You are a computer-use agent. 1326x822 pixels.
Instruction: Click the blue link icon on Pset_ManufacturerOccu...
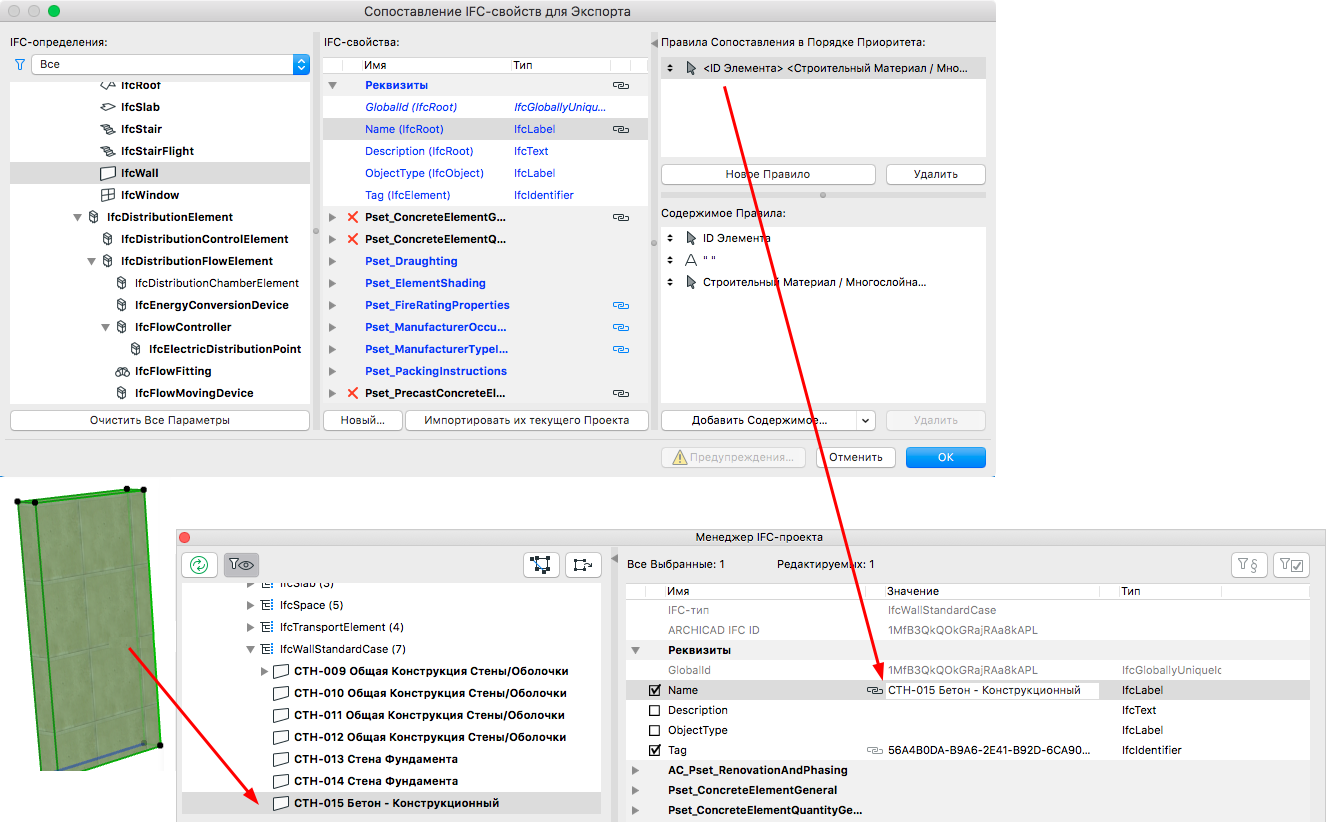pyautogui.click(x=621, y=327)
